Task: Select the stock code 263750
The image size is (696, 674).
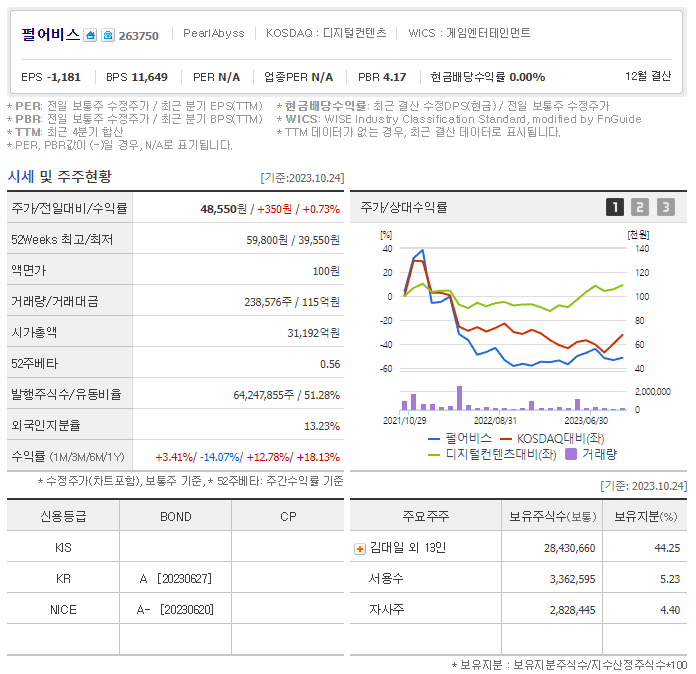Action: click(x=138, y=36)
